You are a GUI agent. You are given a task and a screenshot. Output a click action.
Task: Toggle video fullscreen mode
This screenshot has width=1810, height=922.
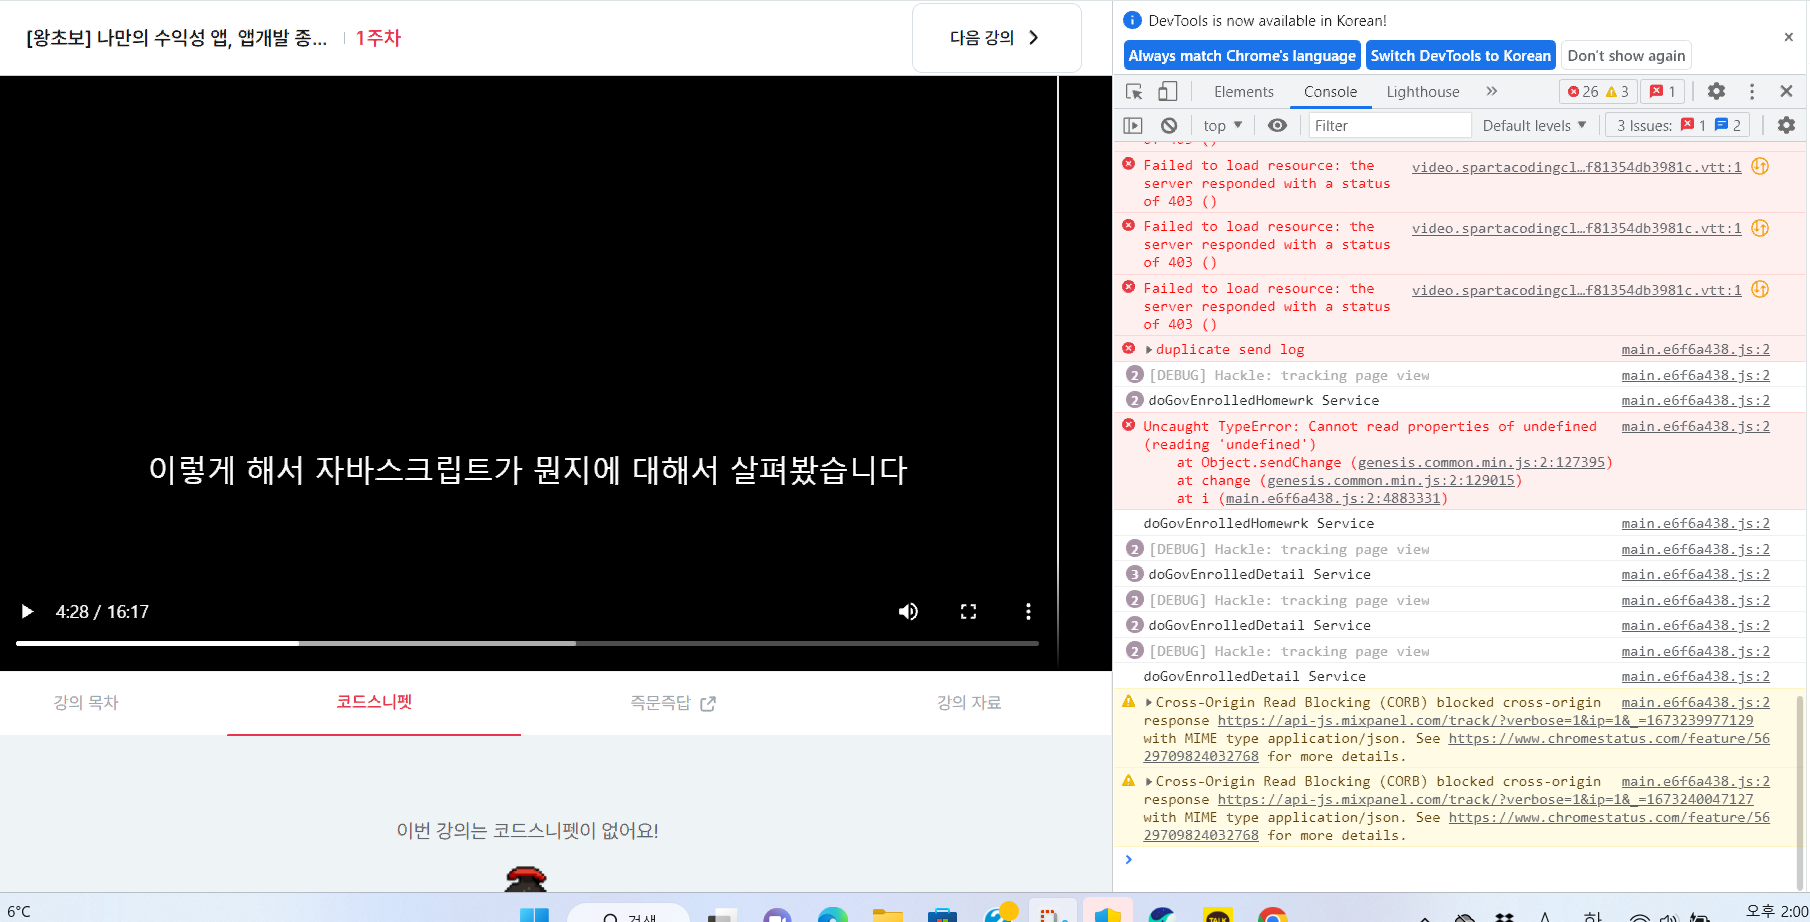tap(968, 611)
